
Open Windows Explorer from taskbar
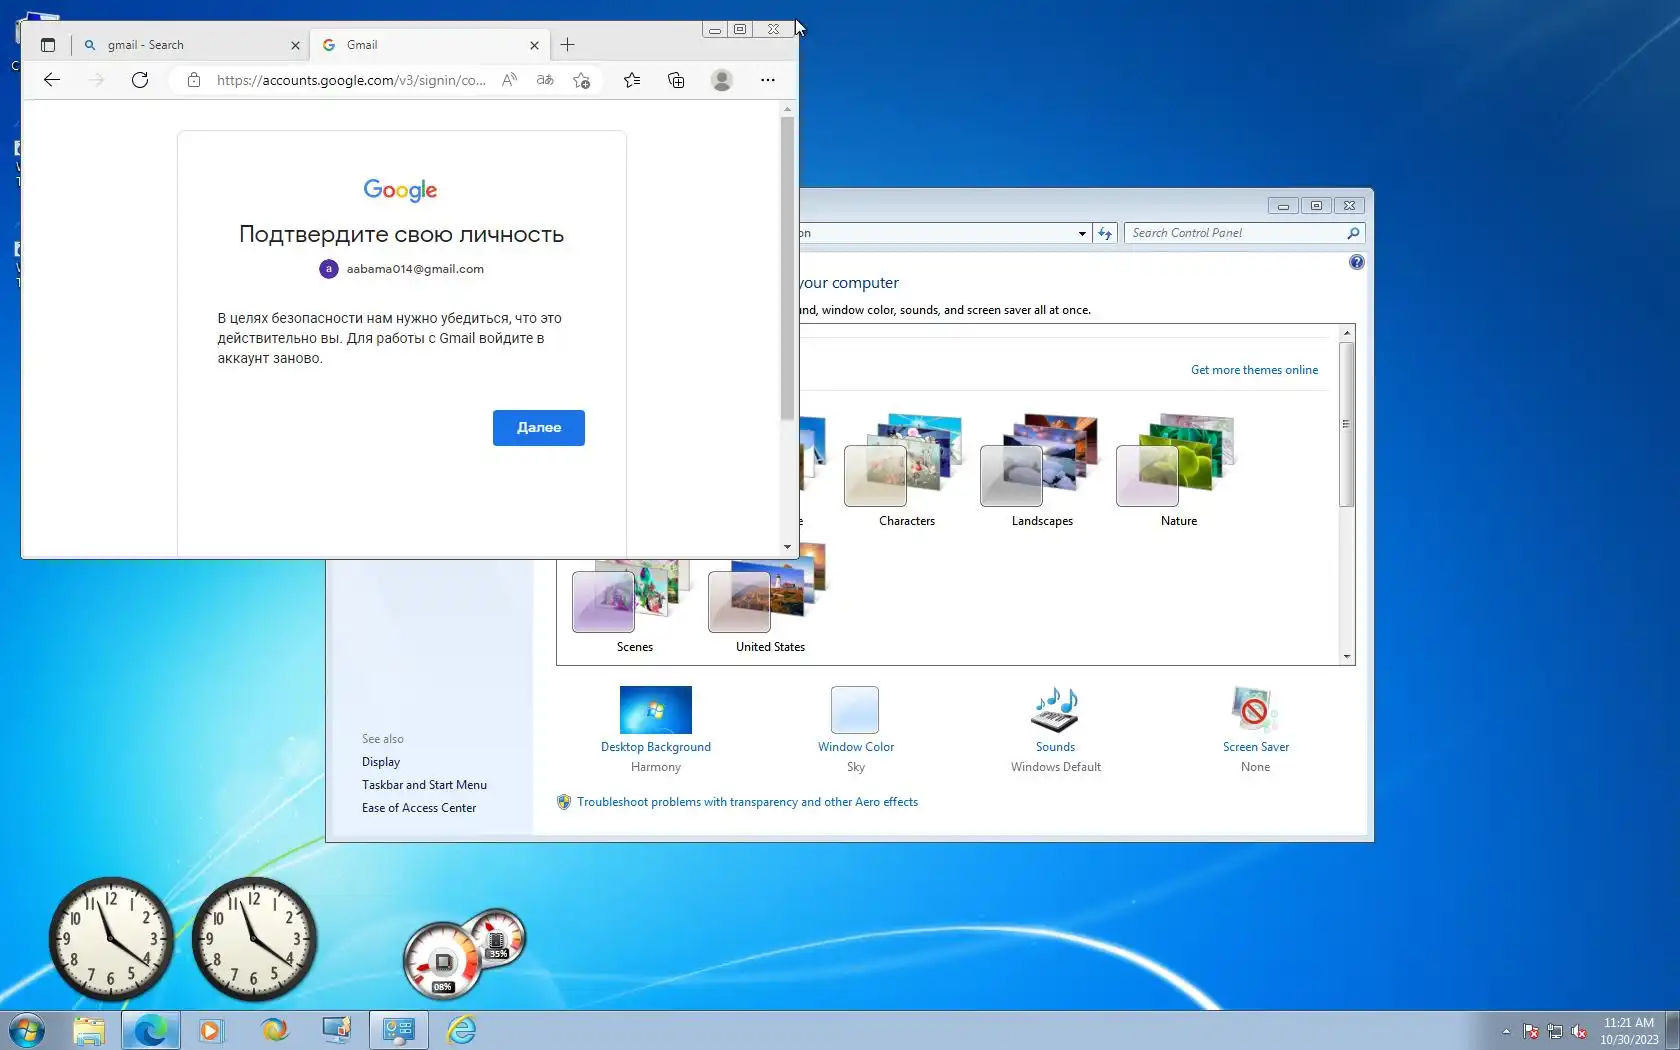(x=89, y=1030)
